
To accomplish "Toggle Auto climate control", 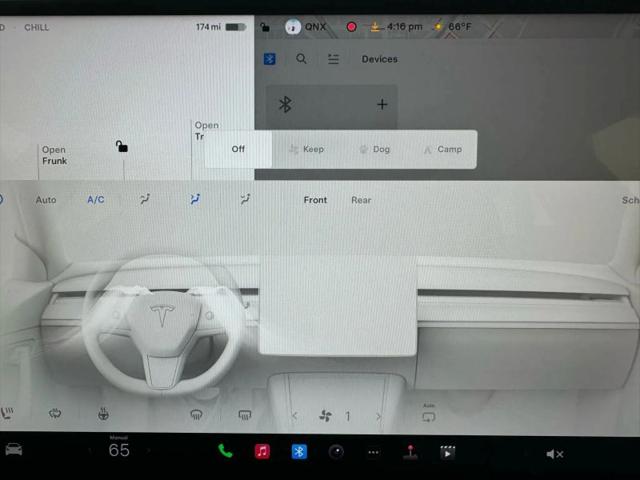I will point(46,200).
